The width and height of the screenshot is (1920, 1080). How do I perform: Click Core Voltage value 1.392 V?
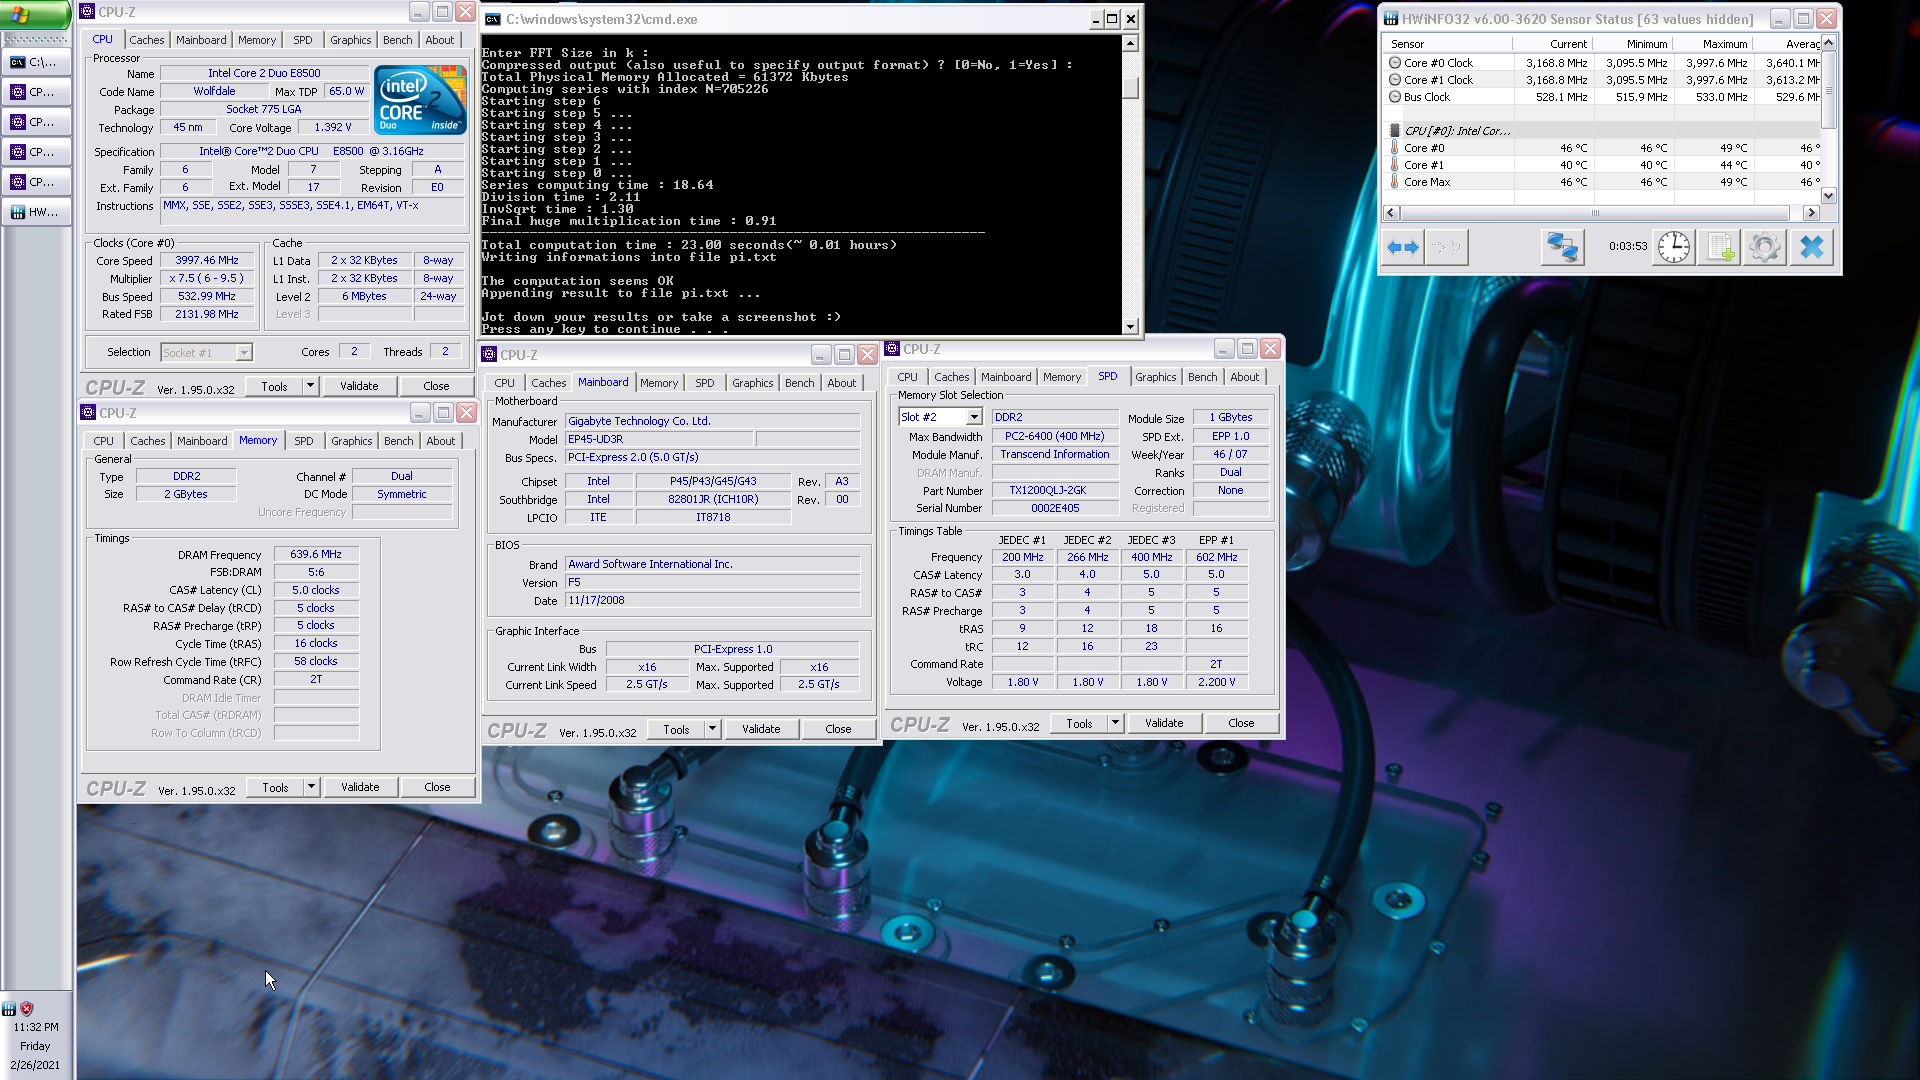[332, 127]
